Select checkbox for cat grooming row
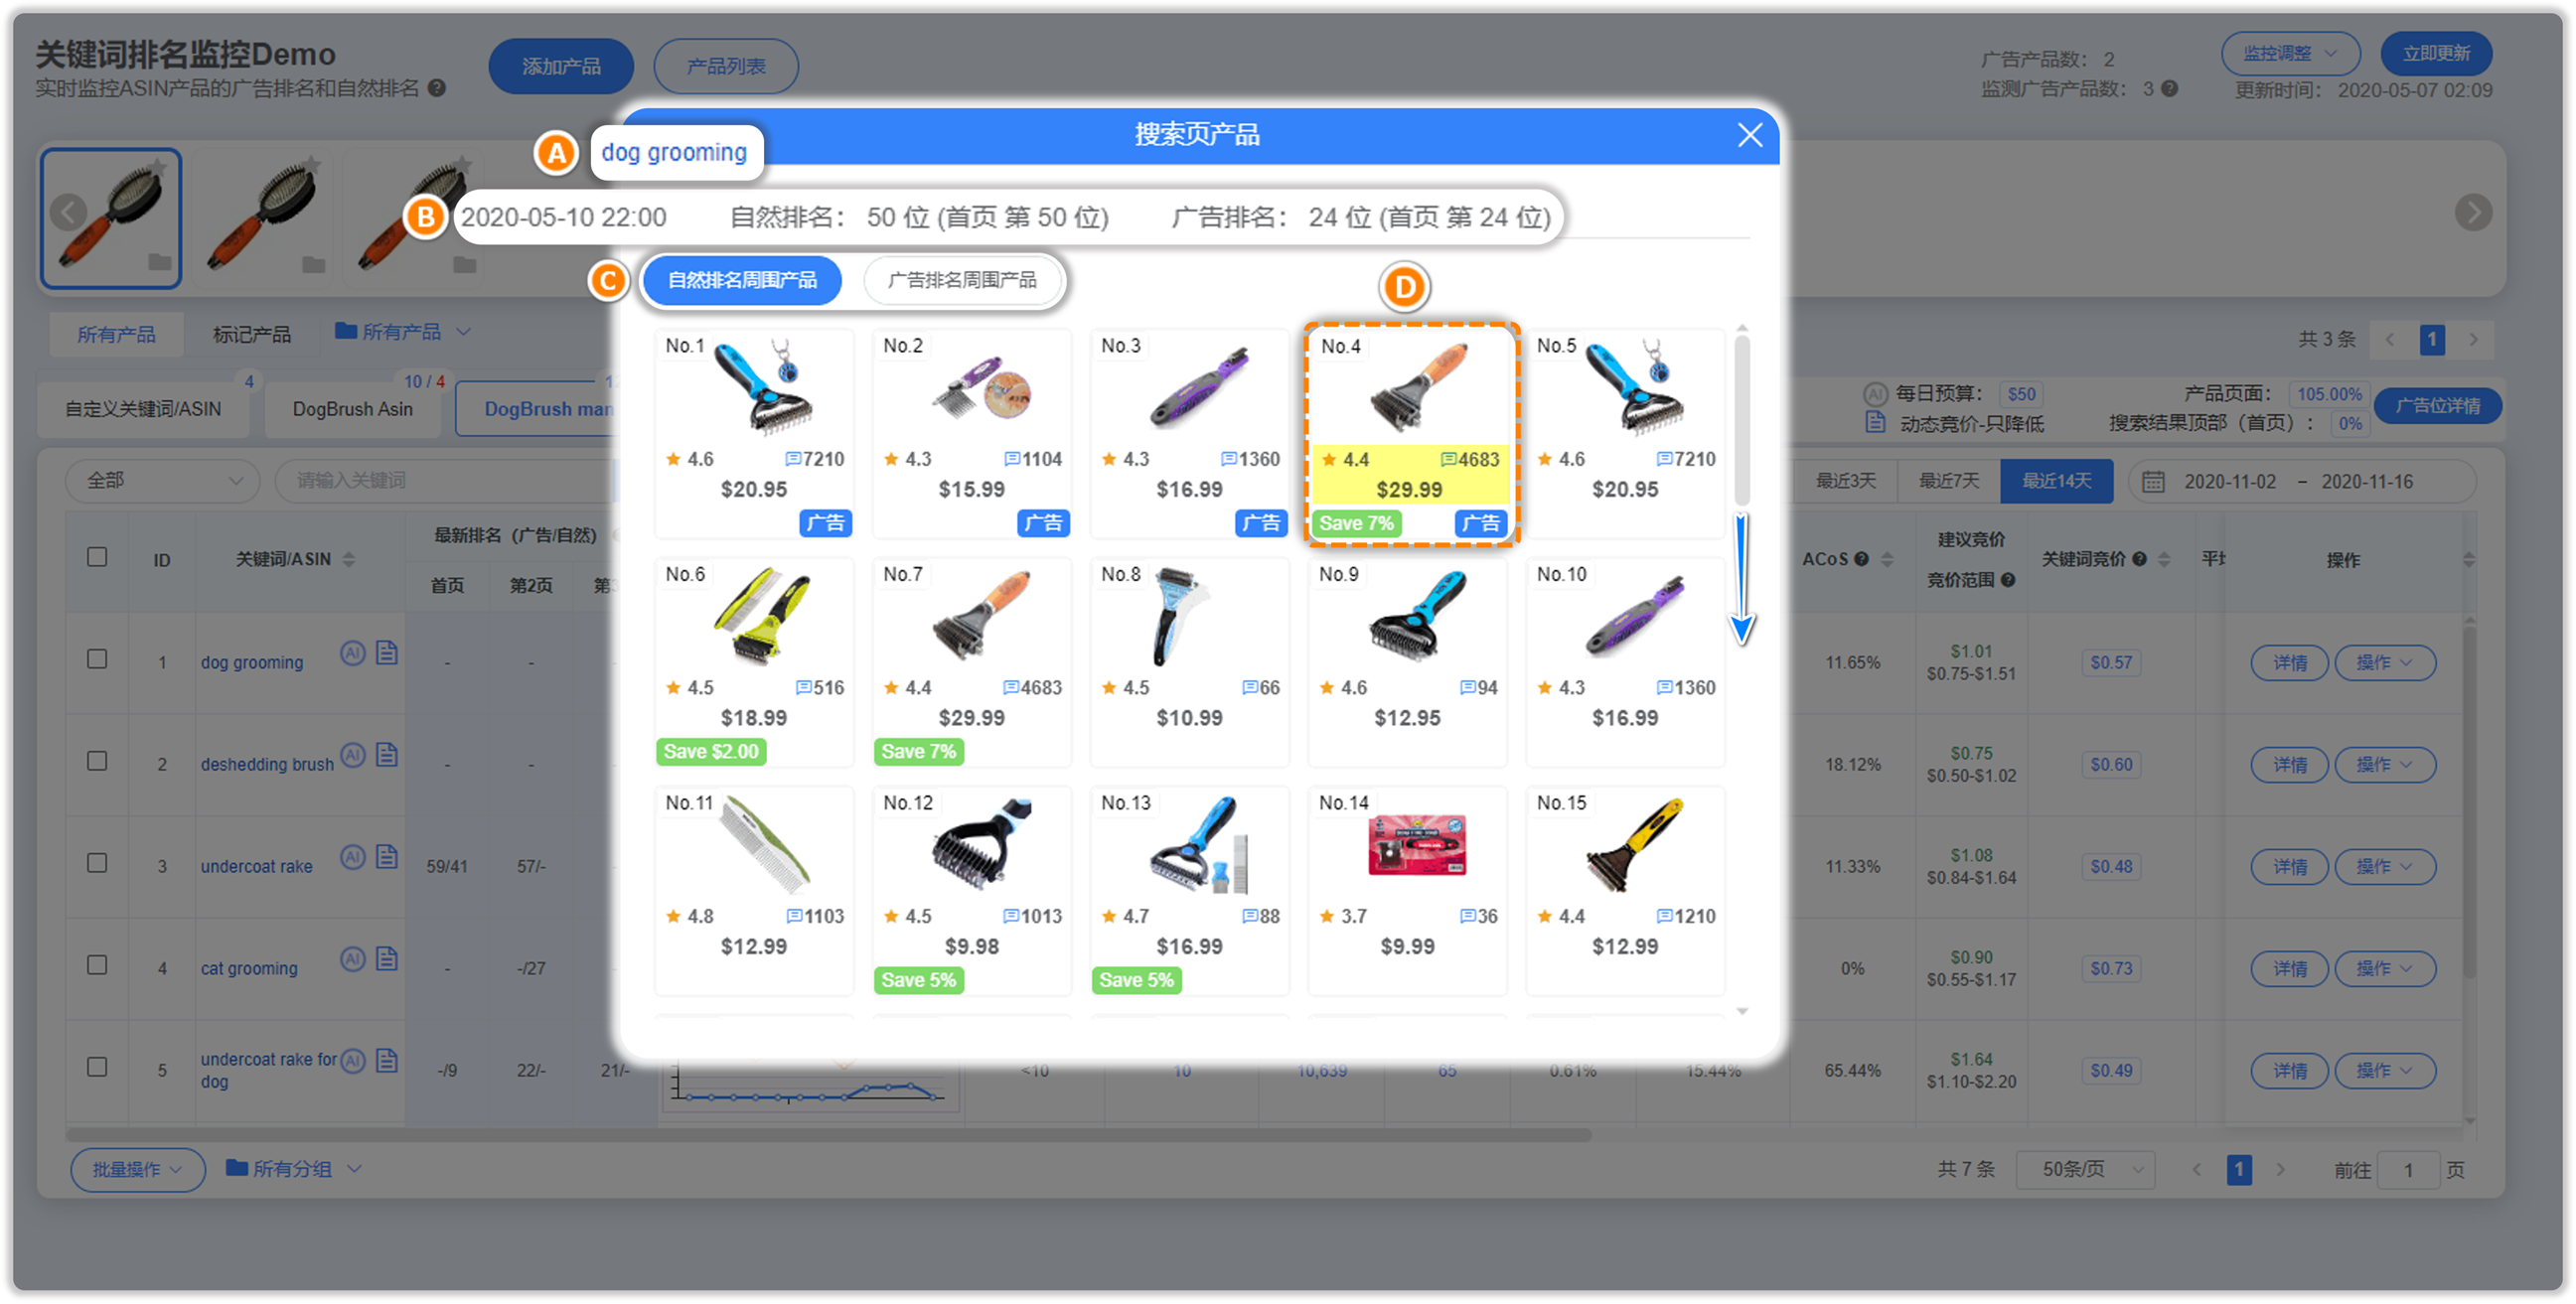 click(97, 965)
